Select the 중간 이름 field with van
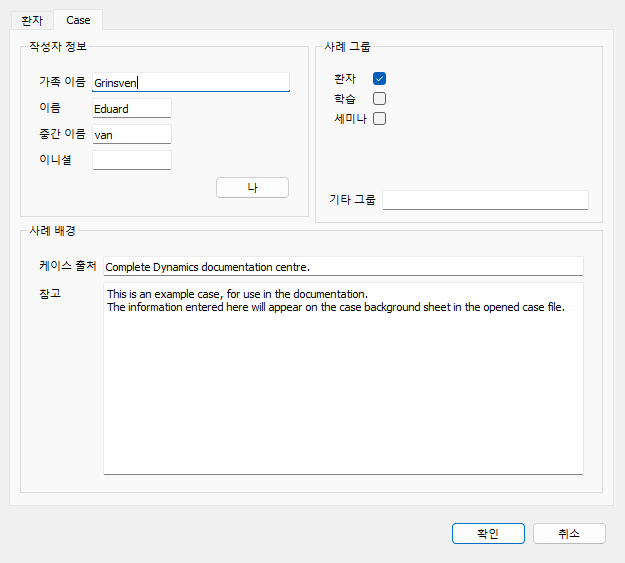Screen dimensions: 625x563 click(132, 134)
